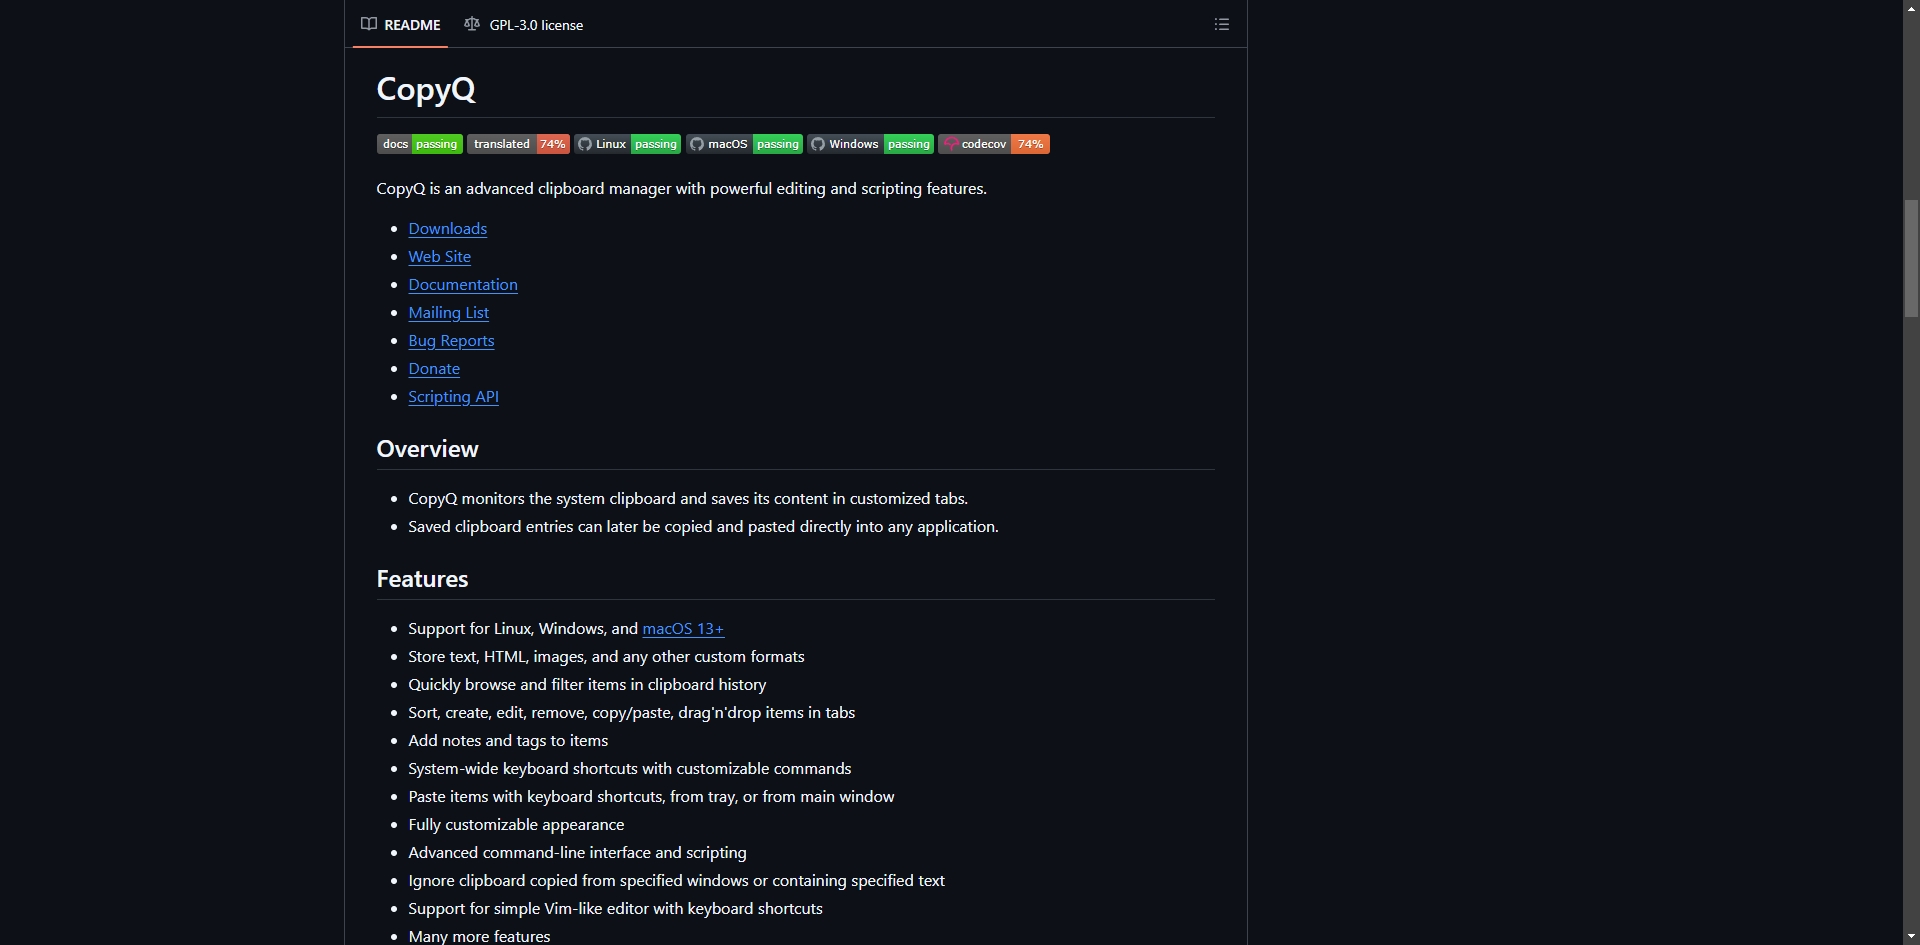Image resolution: width=1920 pixels, height=945 pixels.
Task: Click the docs passing badge
Action: coord(420,144)
